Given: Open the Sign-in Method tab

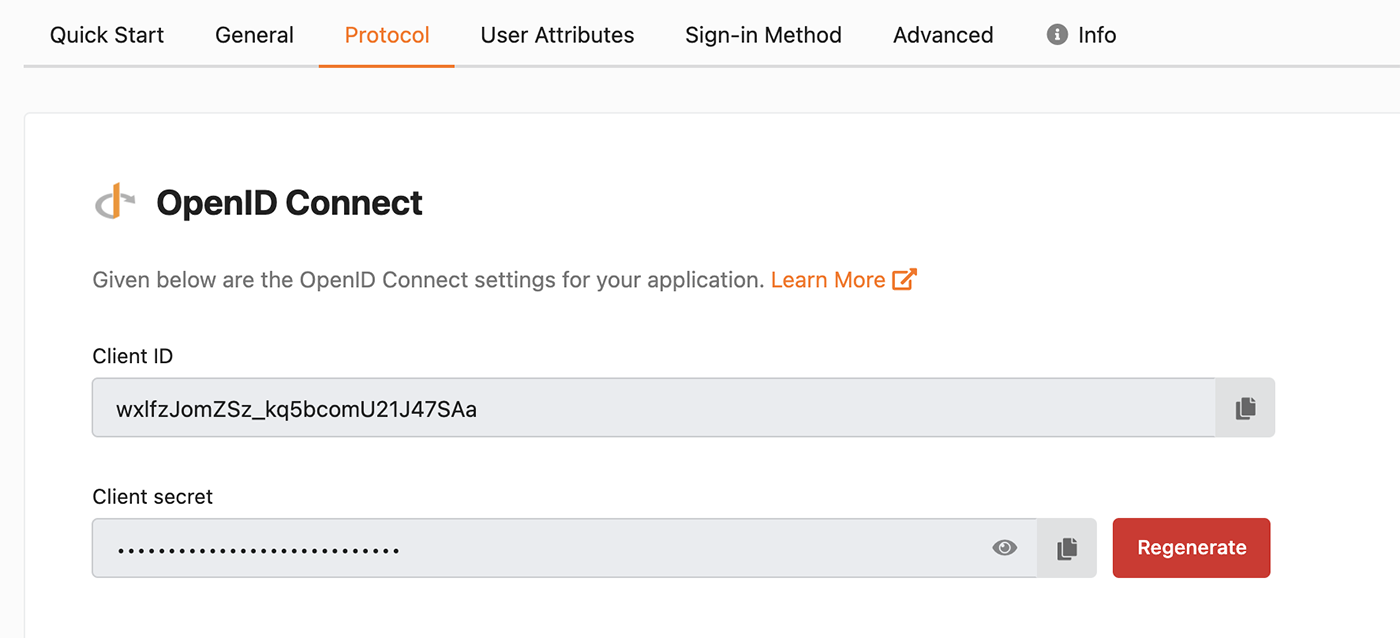Looking at the screenshot, I should [763, 35].
